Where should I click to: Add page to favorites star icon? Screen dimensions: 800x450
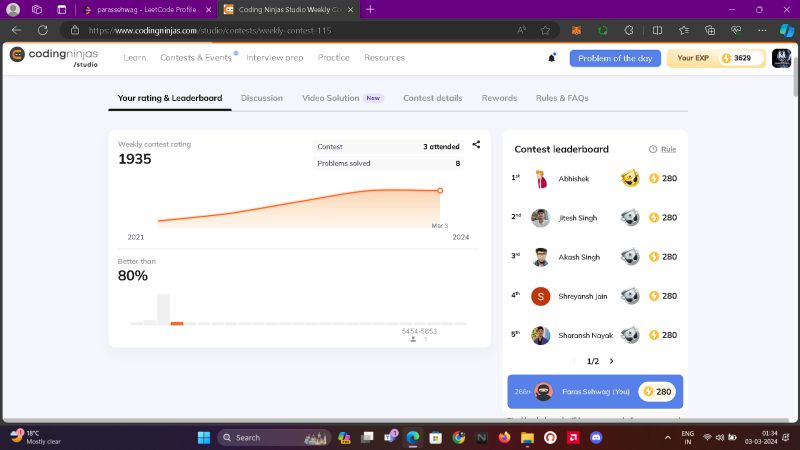pos(545,31)
